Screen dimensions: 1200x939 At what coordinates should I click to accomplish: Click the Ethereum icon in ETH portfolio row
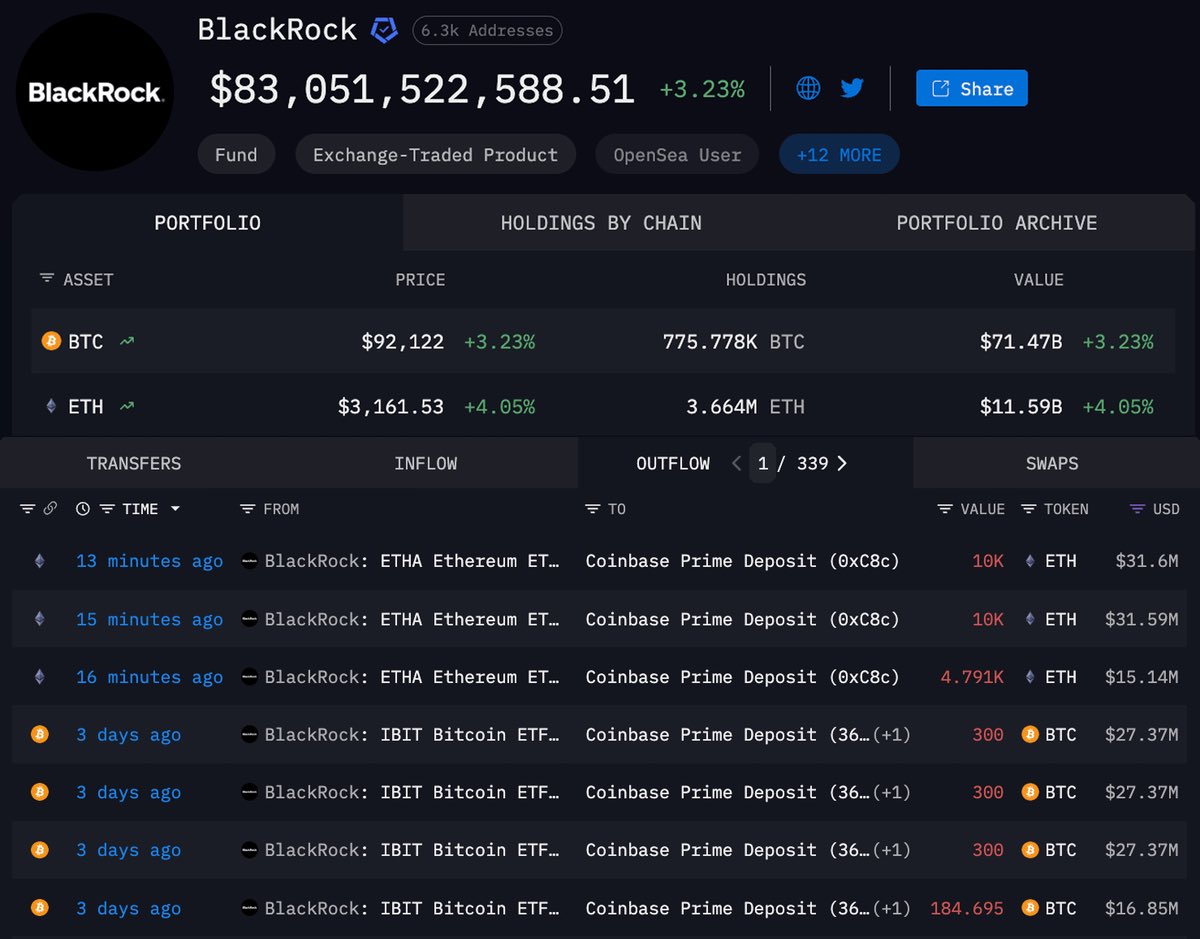51,407
